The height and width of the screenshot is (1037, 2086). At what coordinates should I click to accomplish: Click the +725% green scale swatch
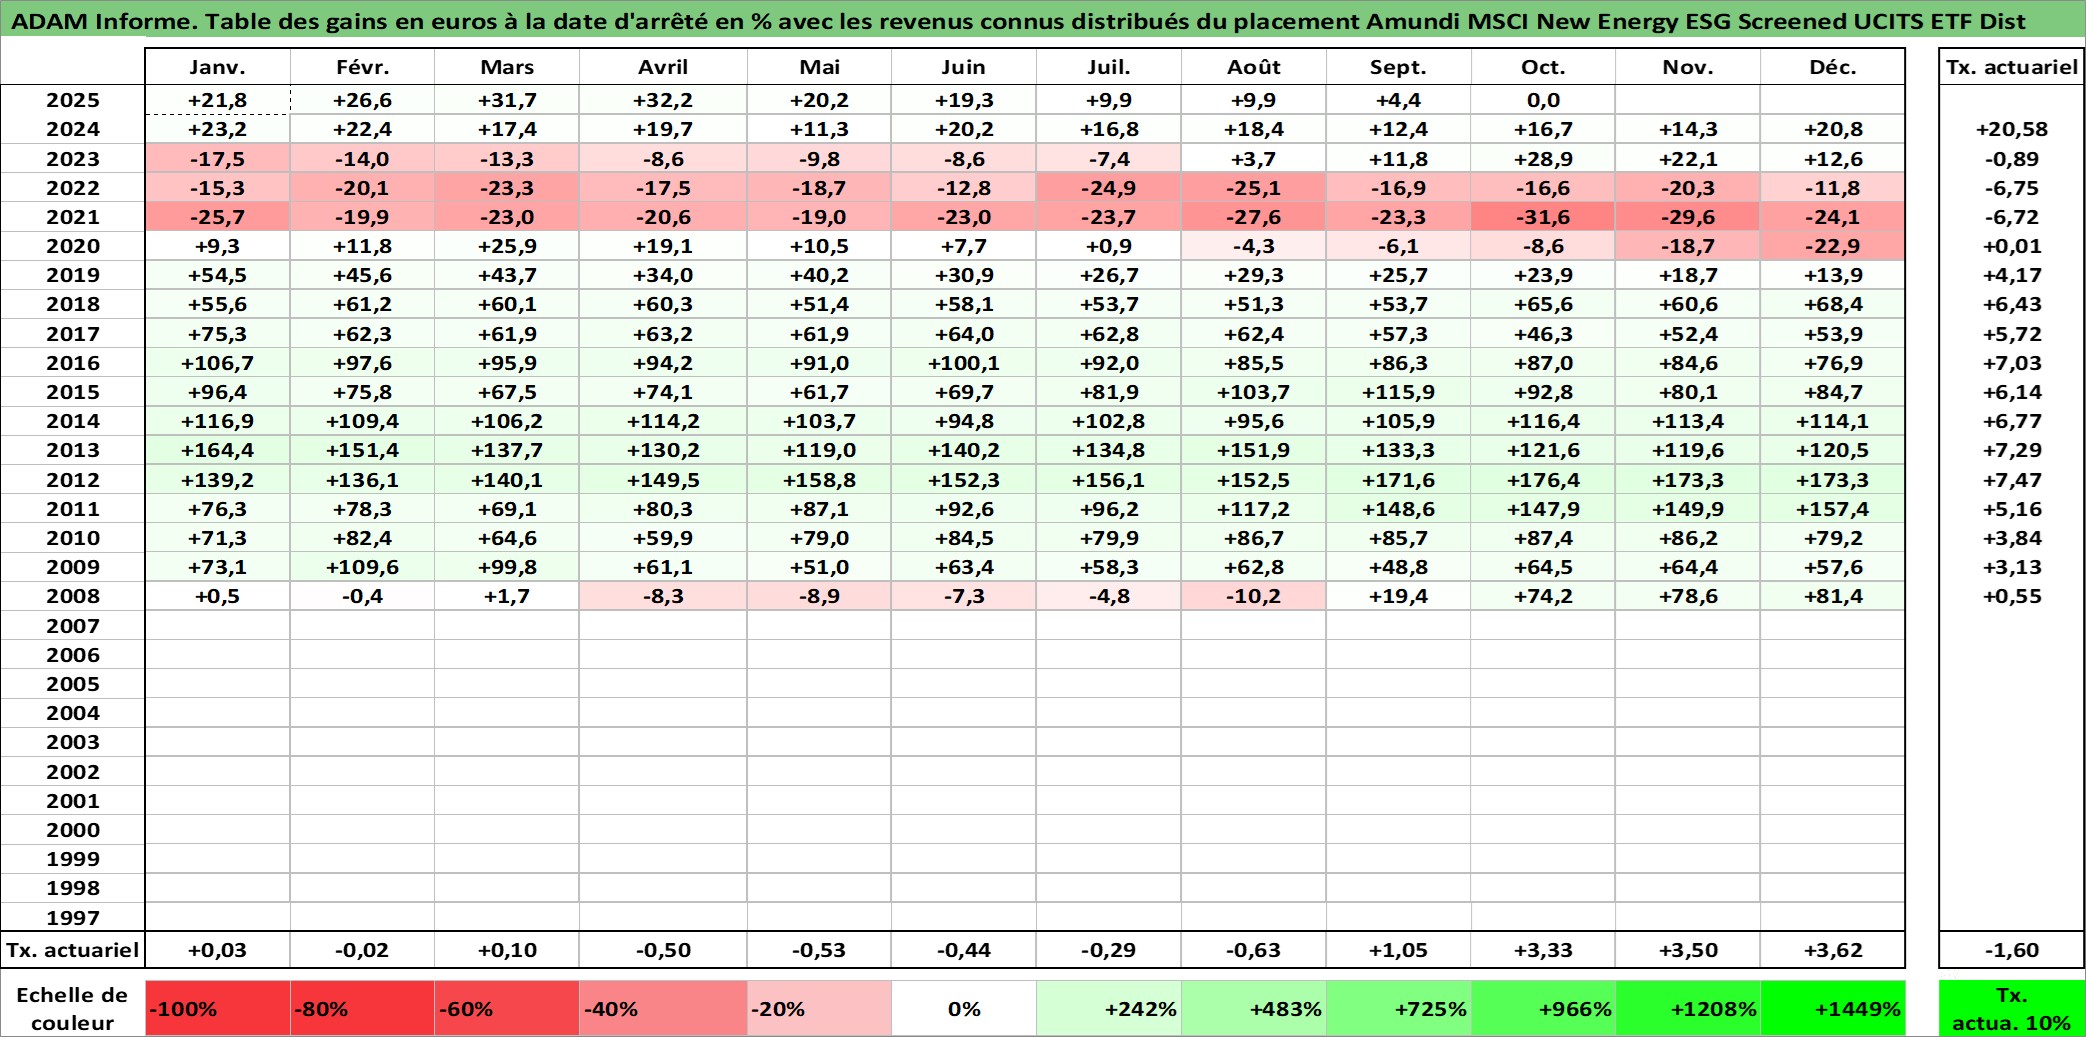[1398, 1008]
